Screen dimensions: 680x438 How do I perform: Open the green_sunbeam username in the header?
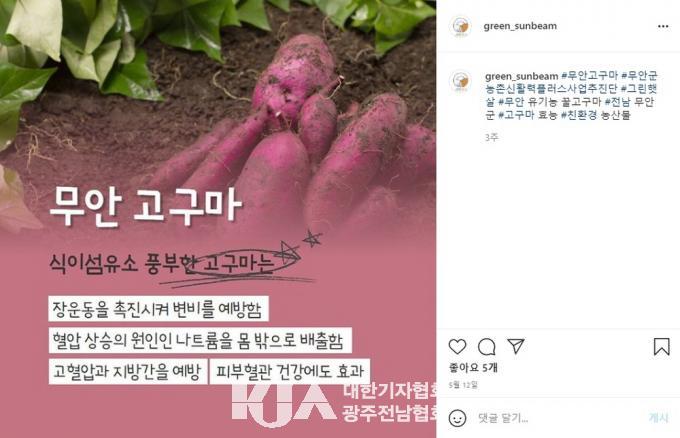pos(520,26)
